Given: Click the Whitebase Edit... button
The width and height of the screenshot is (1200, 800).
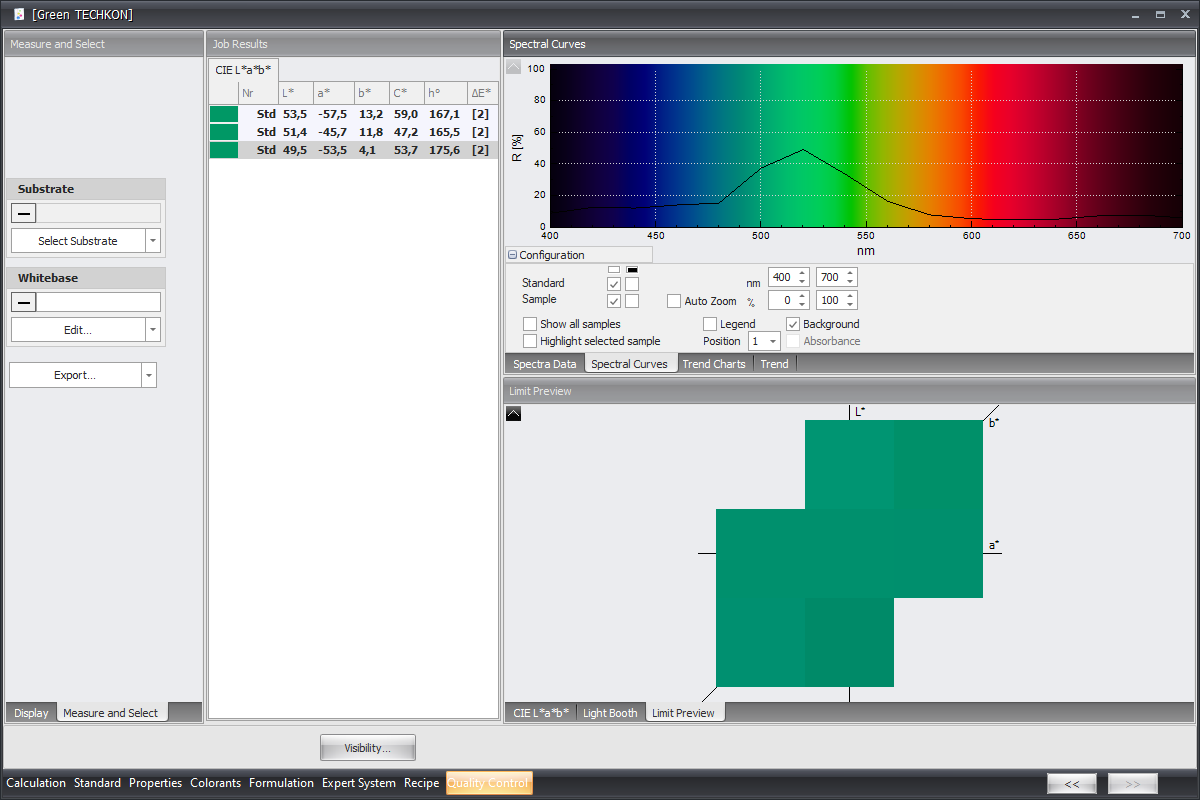Looking at the screenshot, I should click(78, 330).
